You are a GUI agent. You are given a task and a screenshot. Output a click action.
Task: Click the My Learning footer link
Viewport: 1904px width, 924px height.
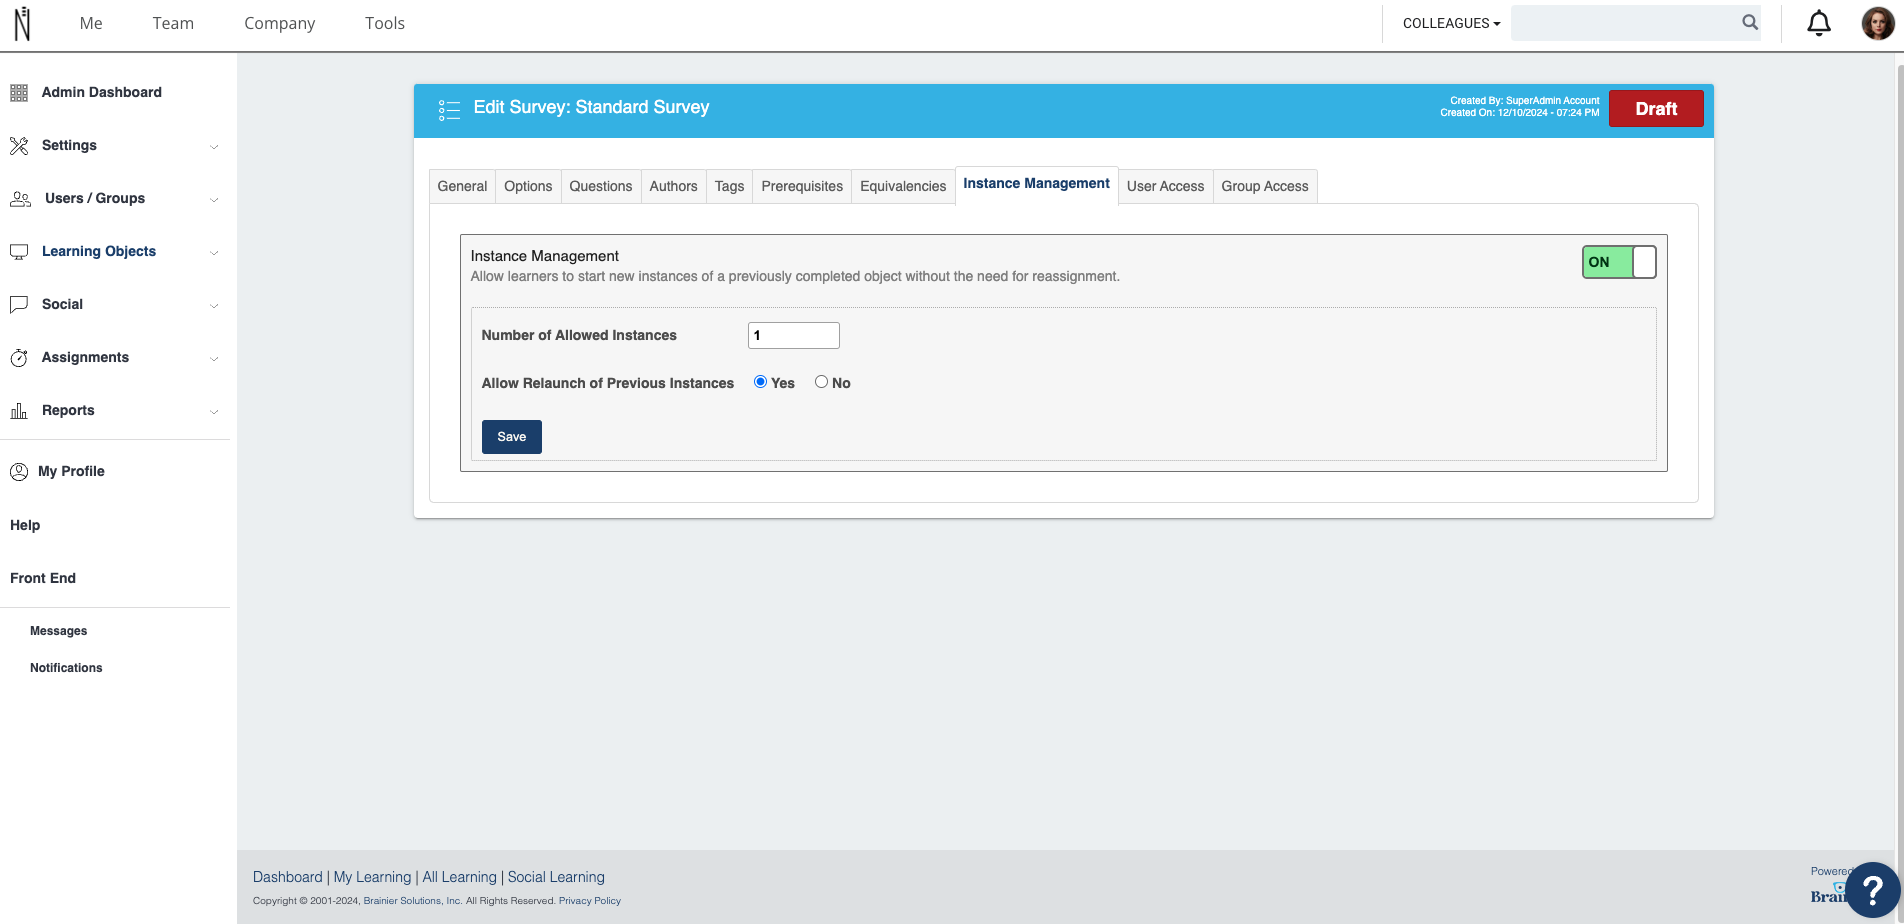(x=372, y=877)
